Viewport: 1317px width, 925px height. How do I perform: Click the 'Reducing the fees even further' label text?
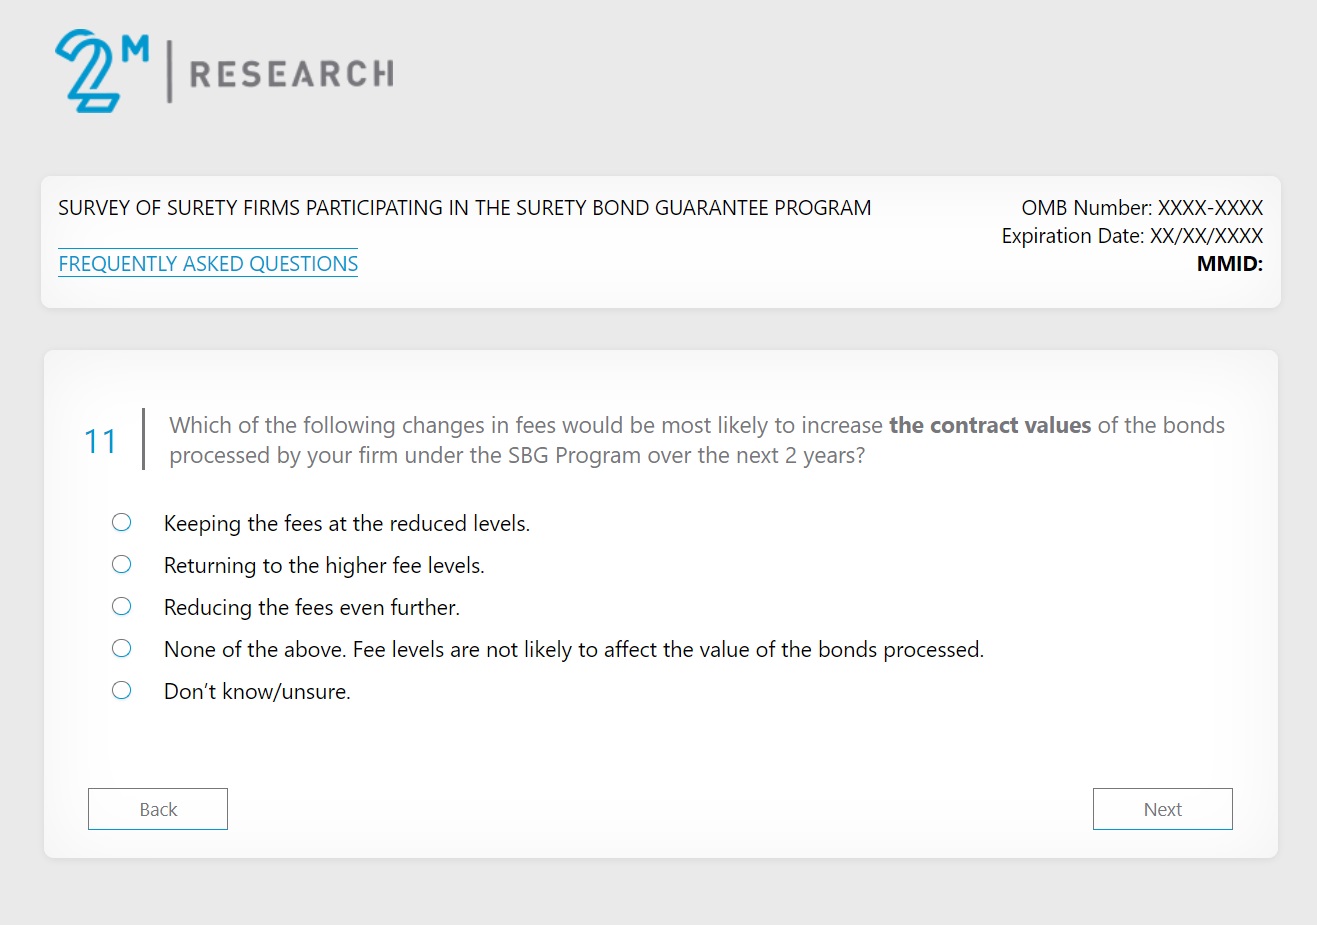click(x=311, y=608)
